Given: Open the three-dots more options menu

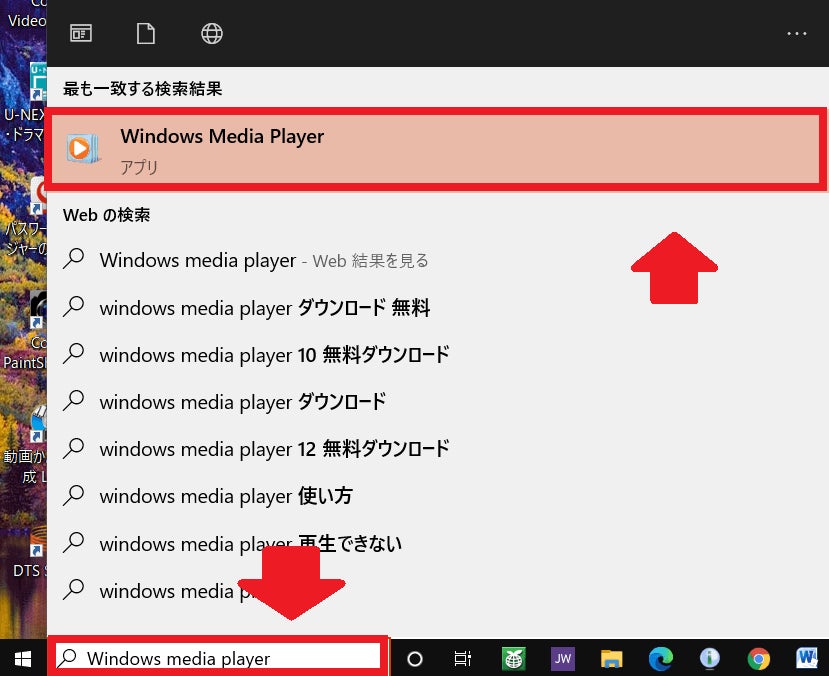Looking at the screenshot, I should click(x=796, y=34).
